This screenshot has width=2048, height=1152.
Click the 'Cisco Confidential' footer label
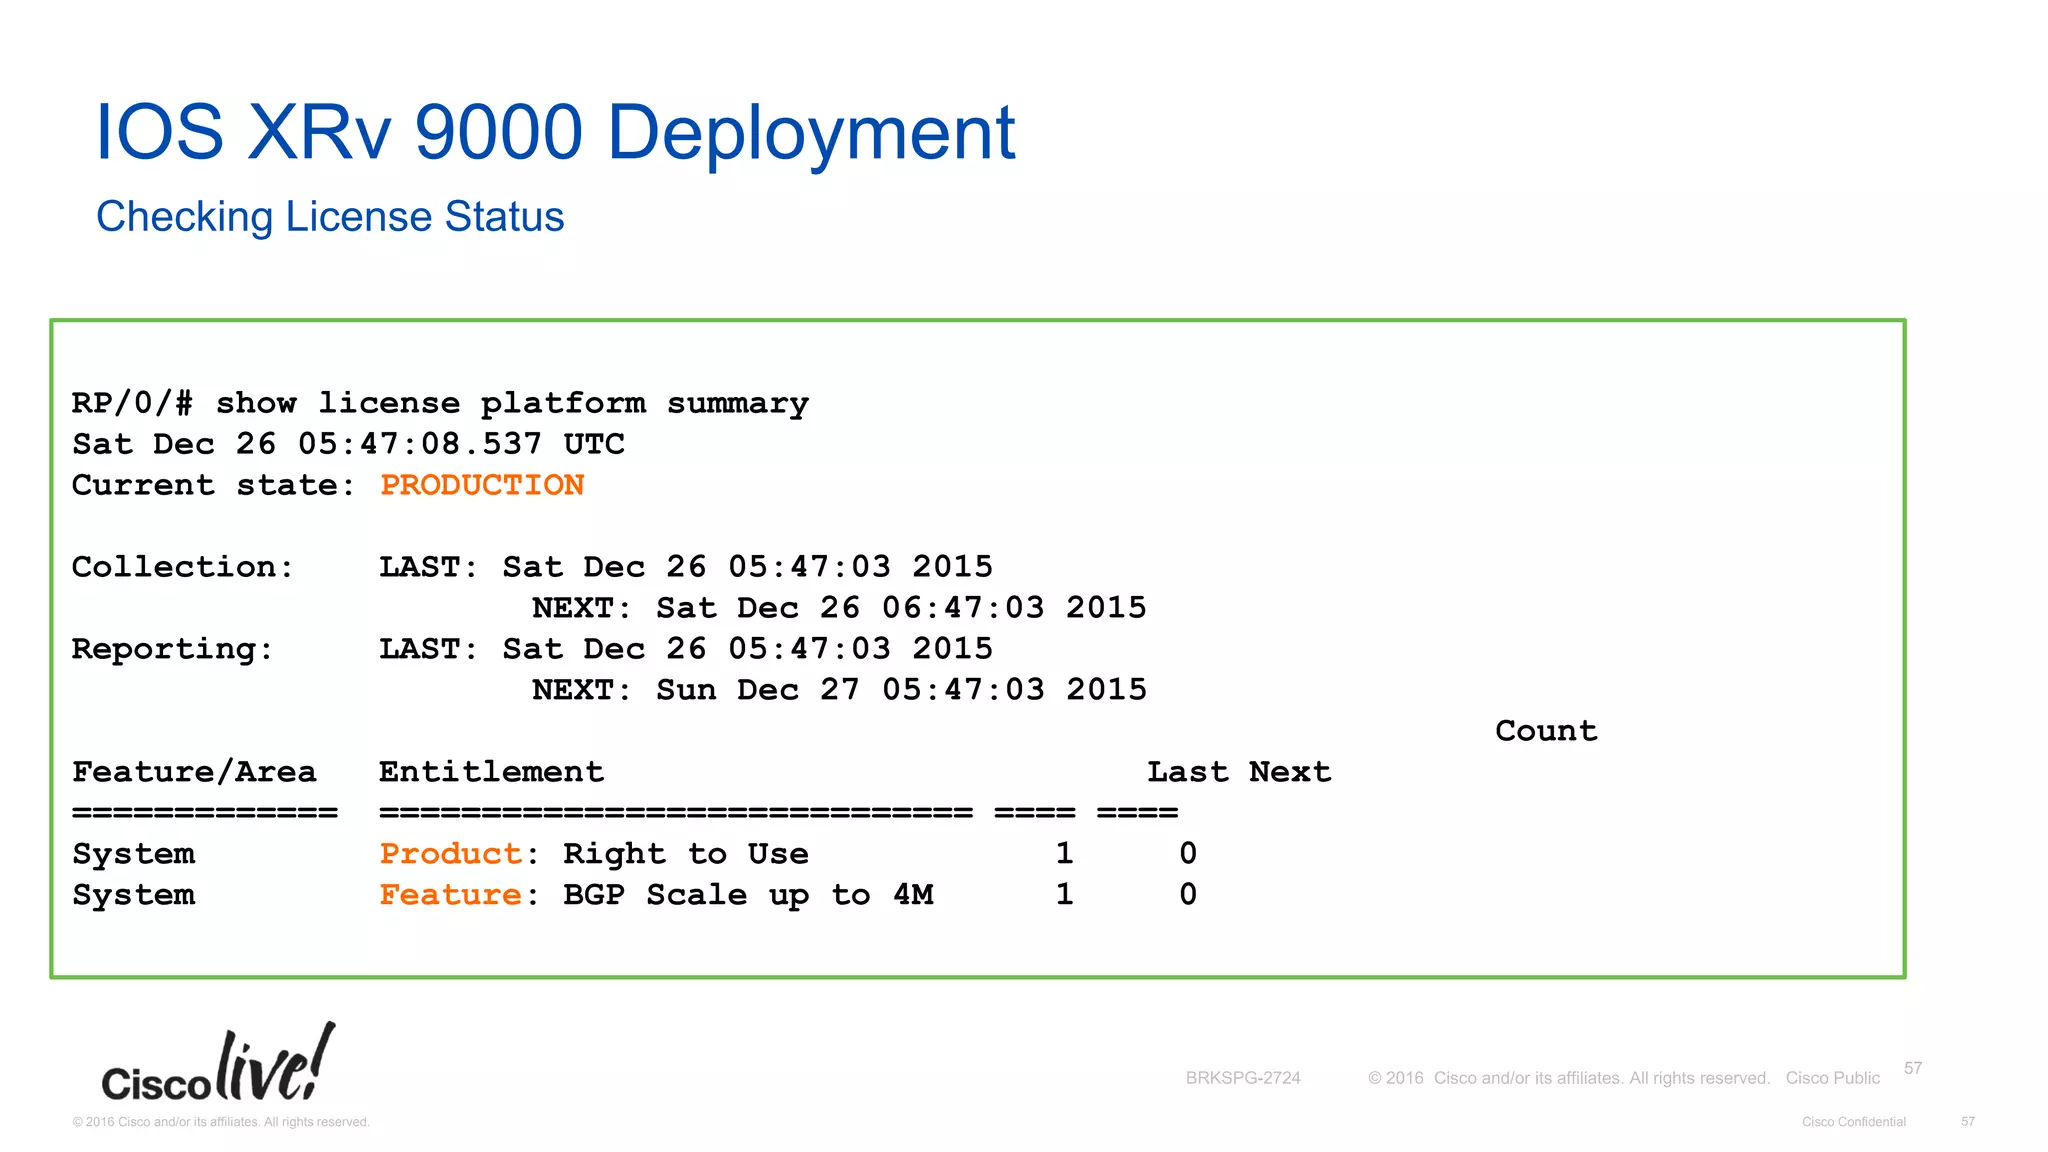click(1854, 1122)
